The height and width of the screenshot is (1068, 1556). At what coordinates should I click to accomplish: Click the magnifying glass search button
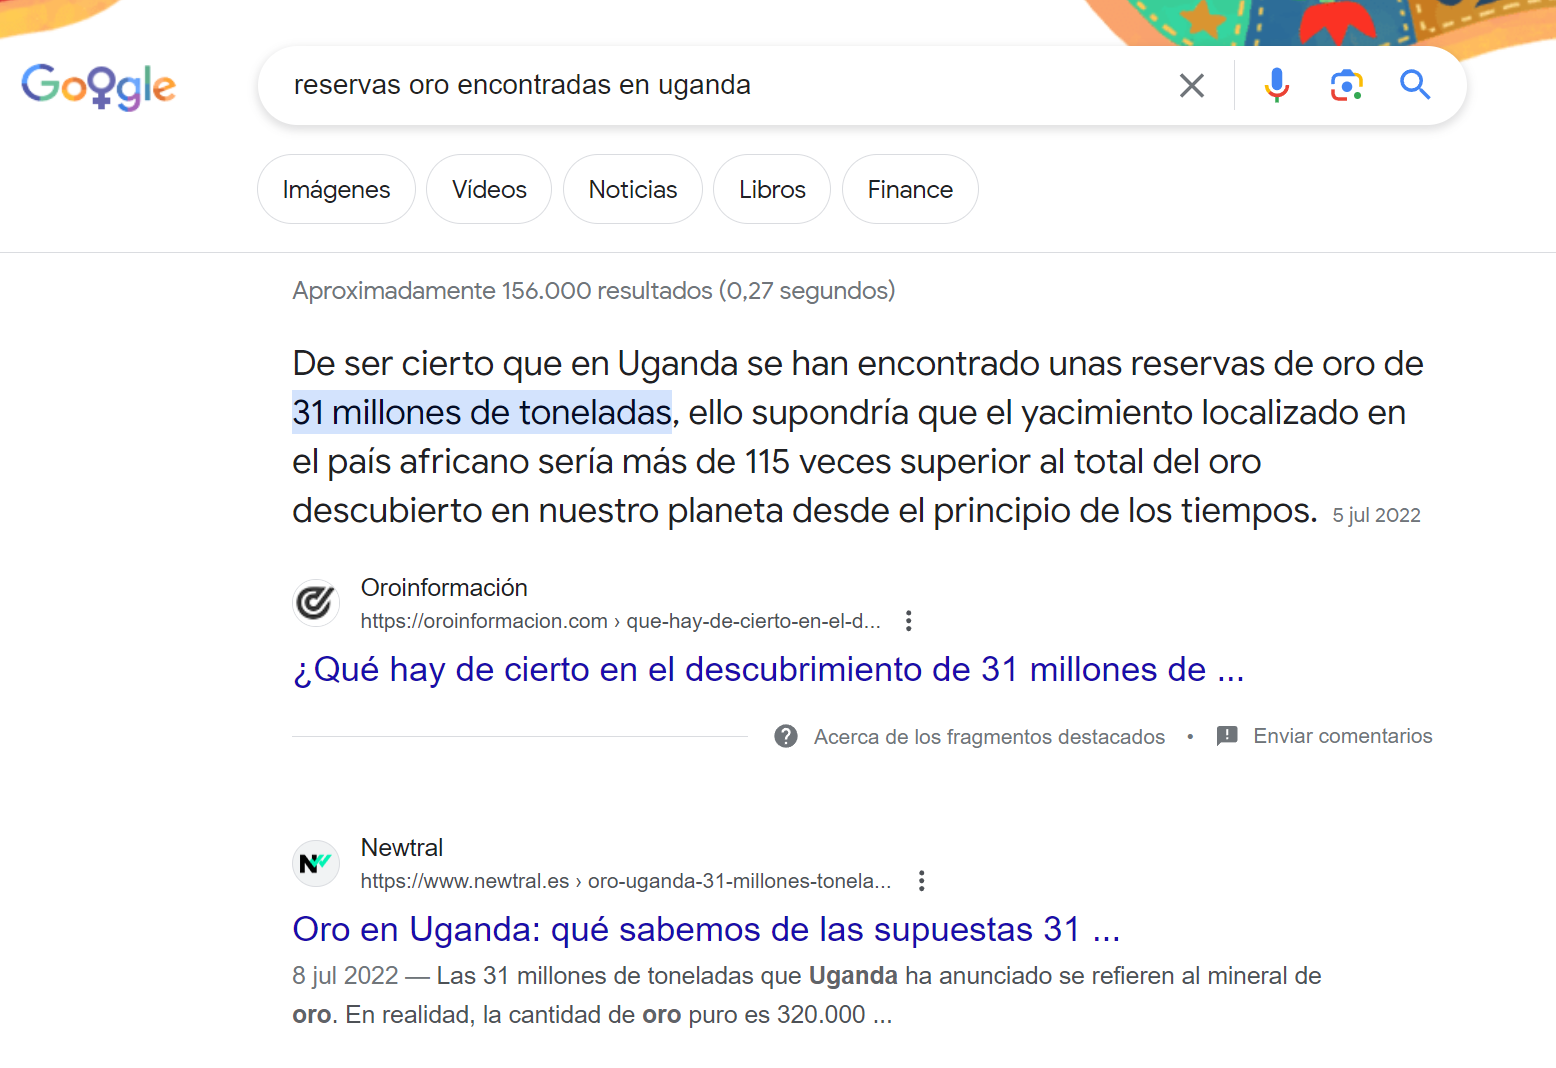1414,86
